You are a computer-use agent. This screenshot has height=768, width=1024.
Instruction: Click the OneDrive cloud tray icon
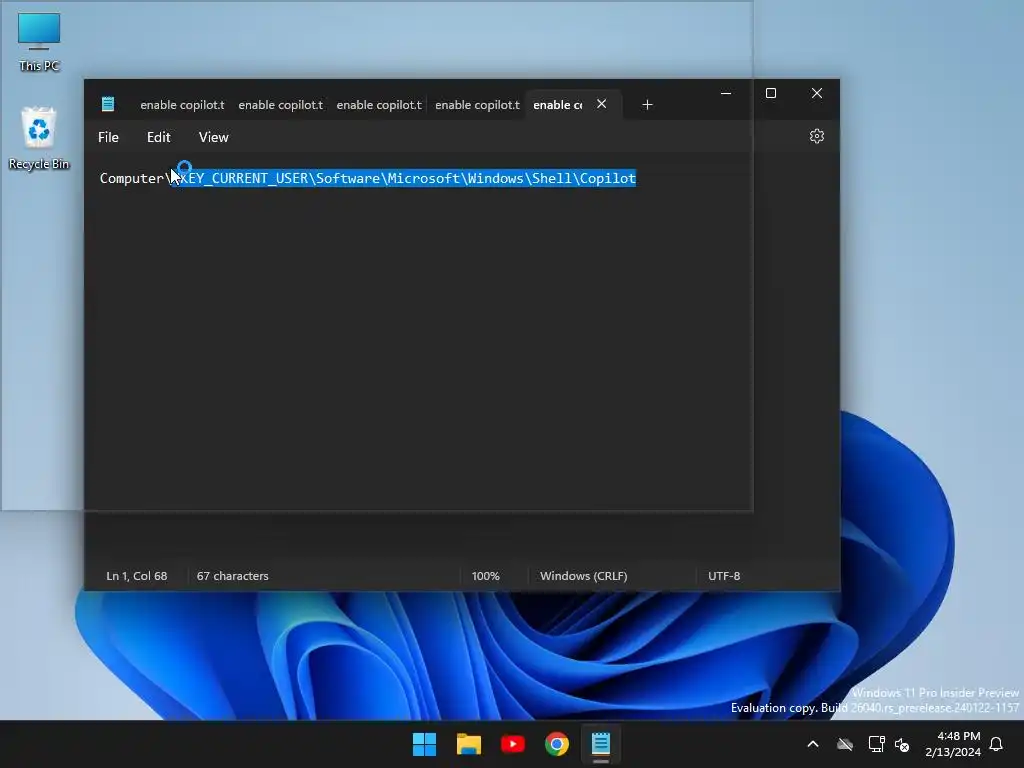coord(845,744)
